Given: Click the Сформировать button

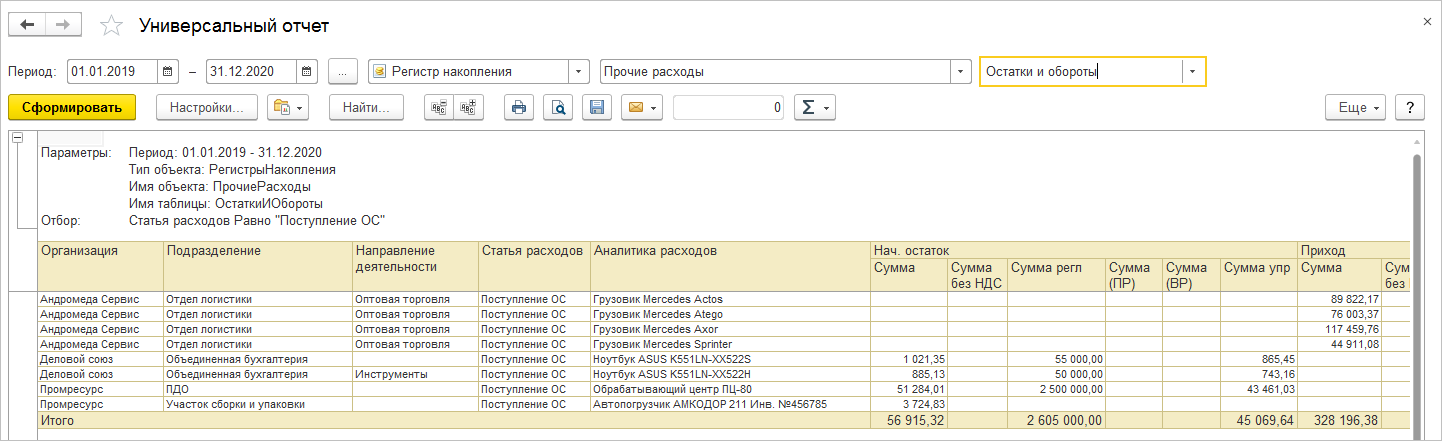Looking at the screenshot, I should pos(72,107).
